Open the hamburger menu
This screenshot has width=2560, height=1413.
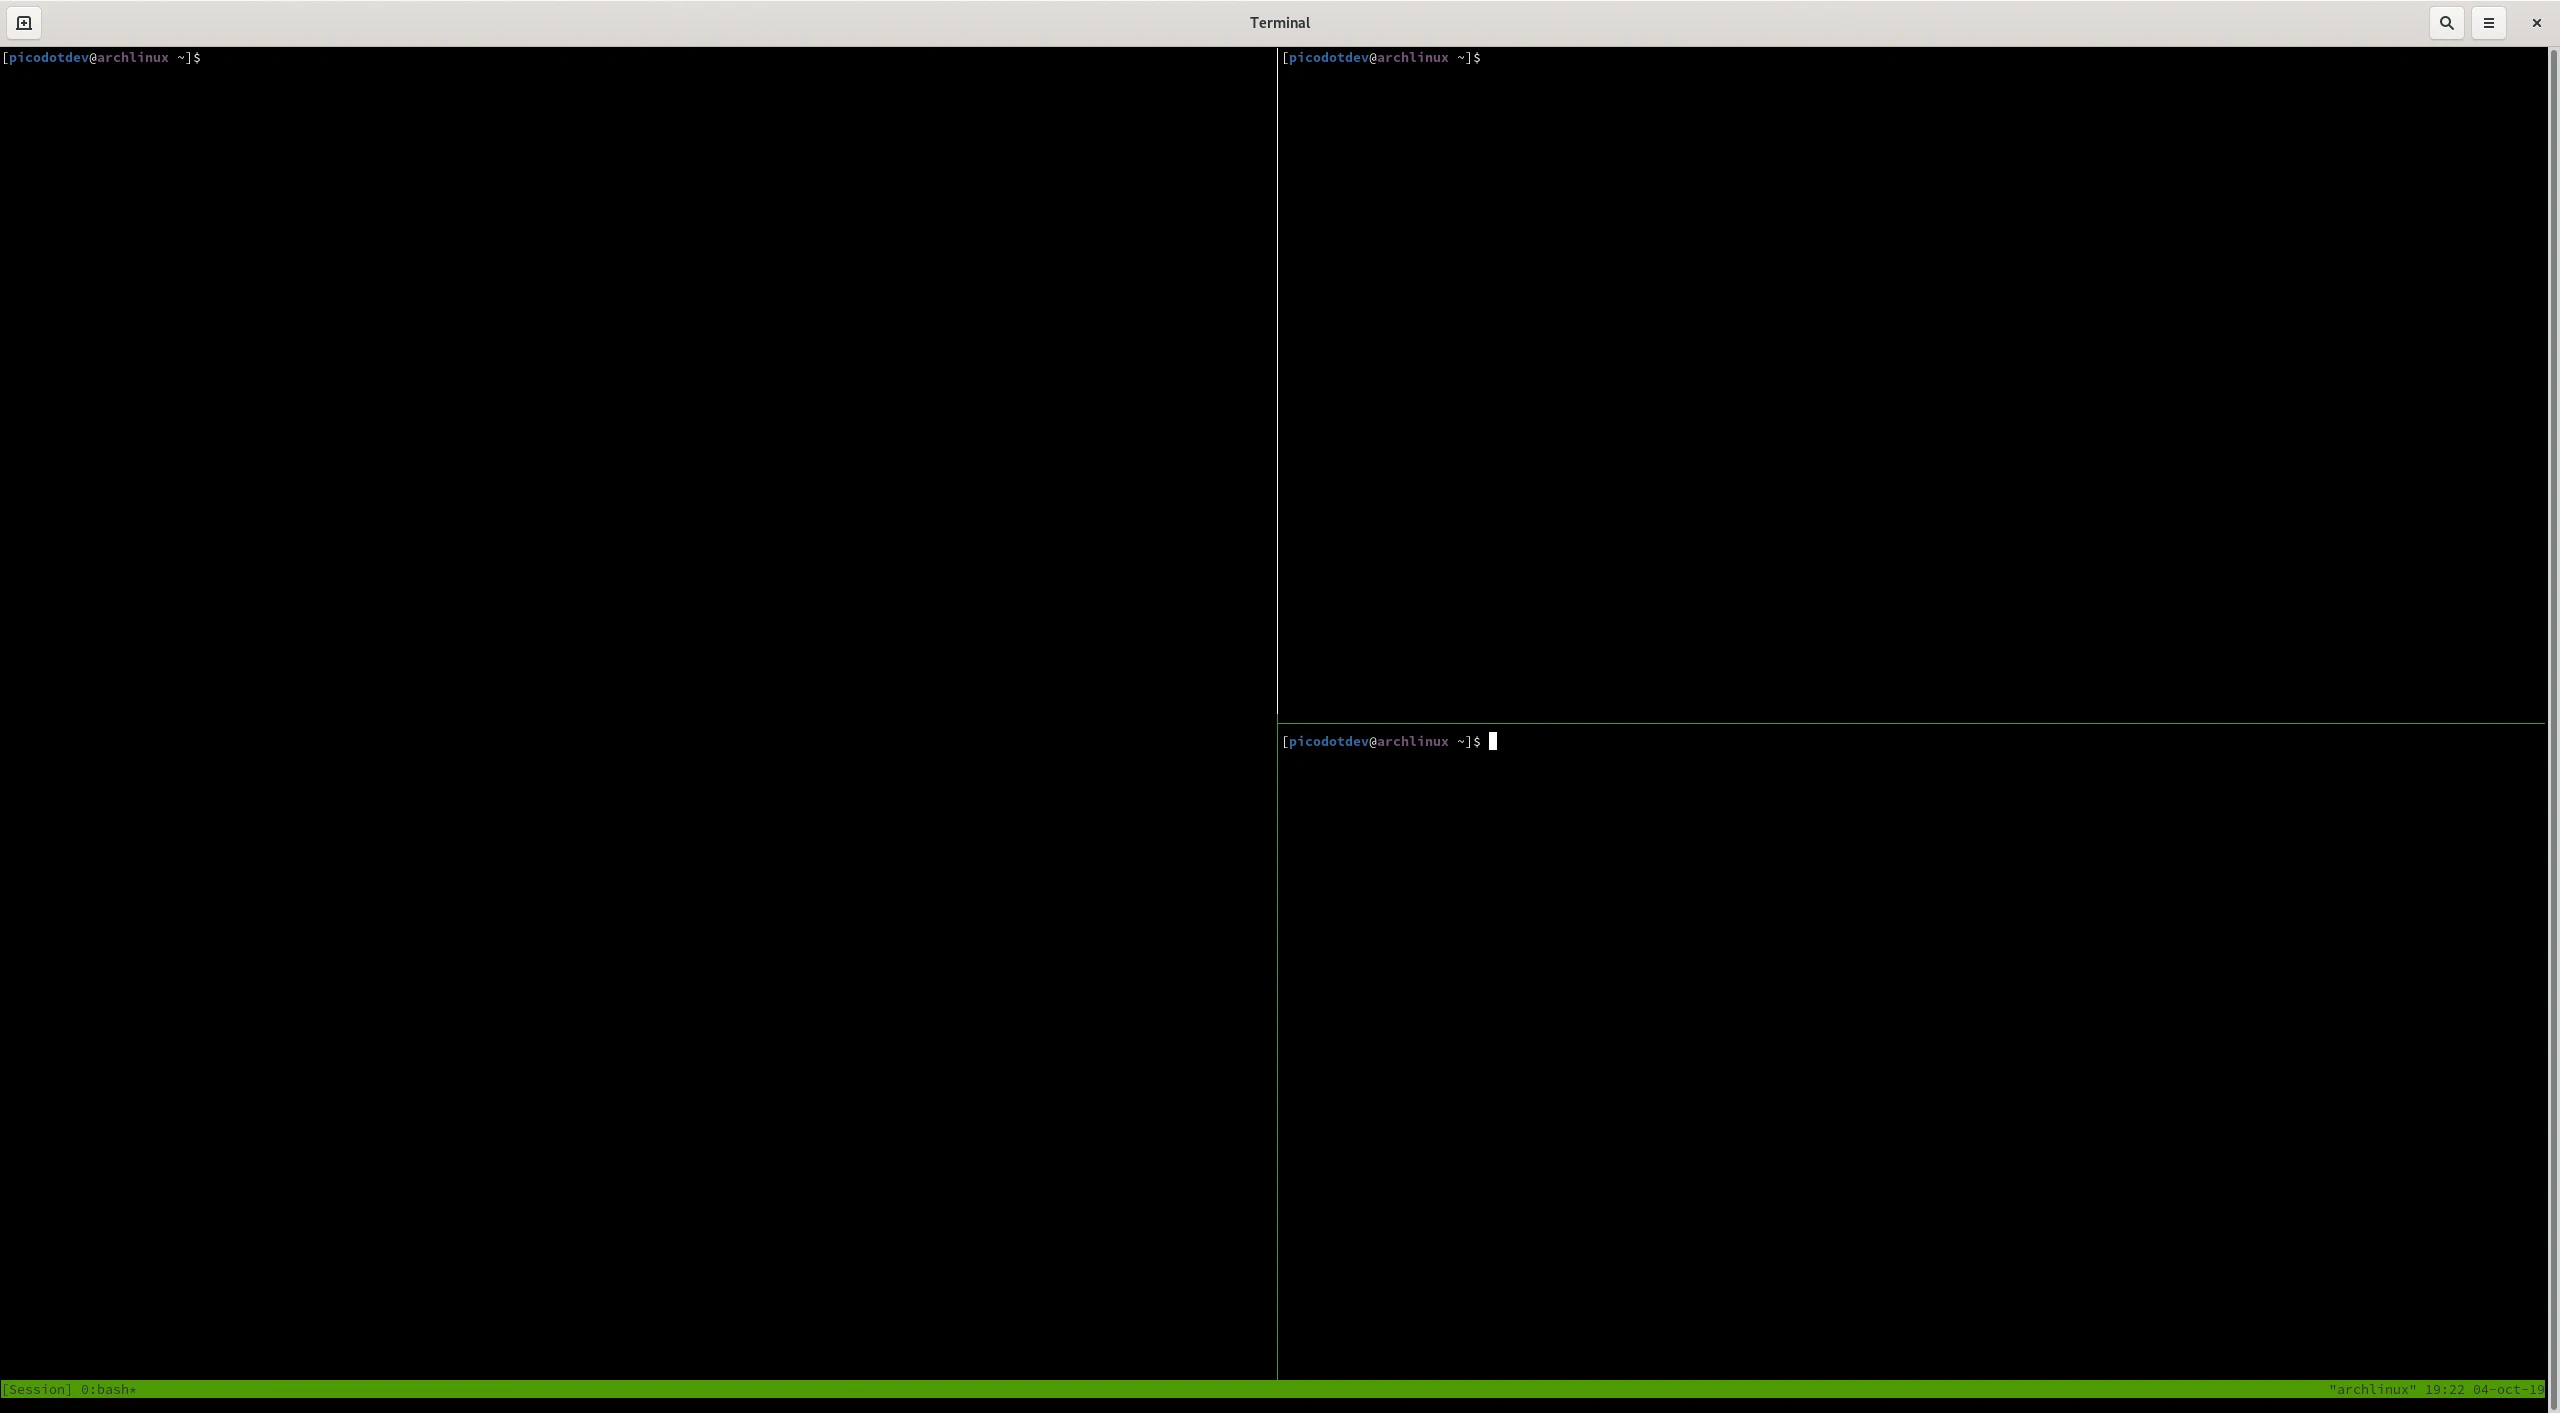(x=2489, y=22)
